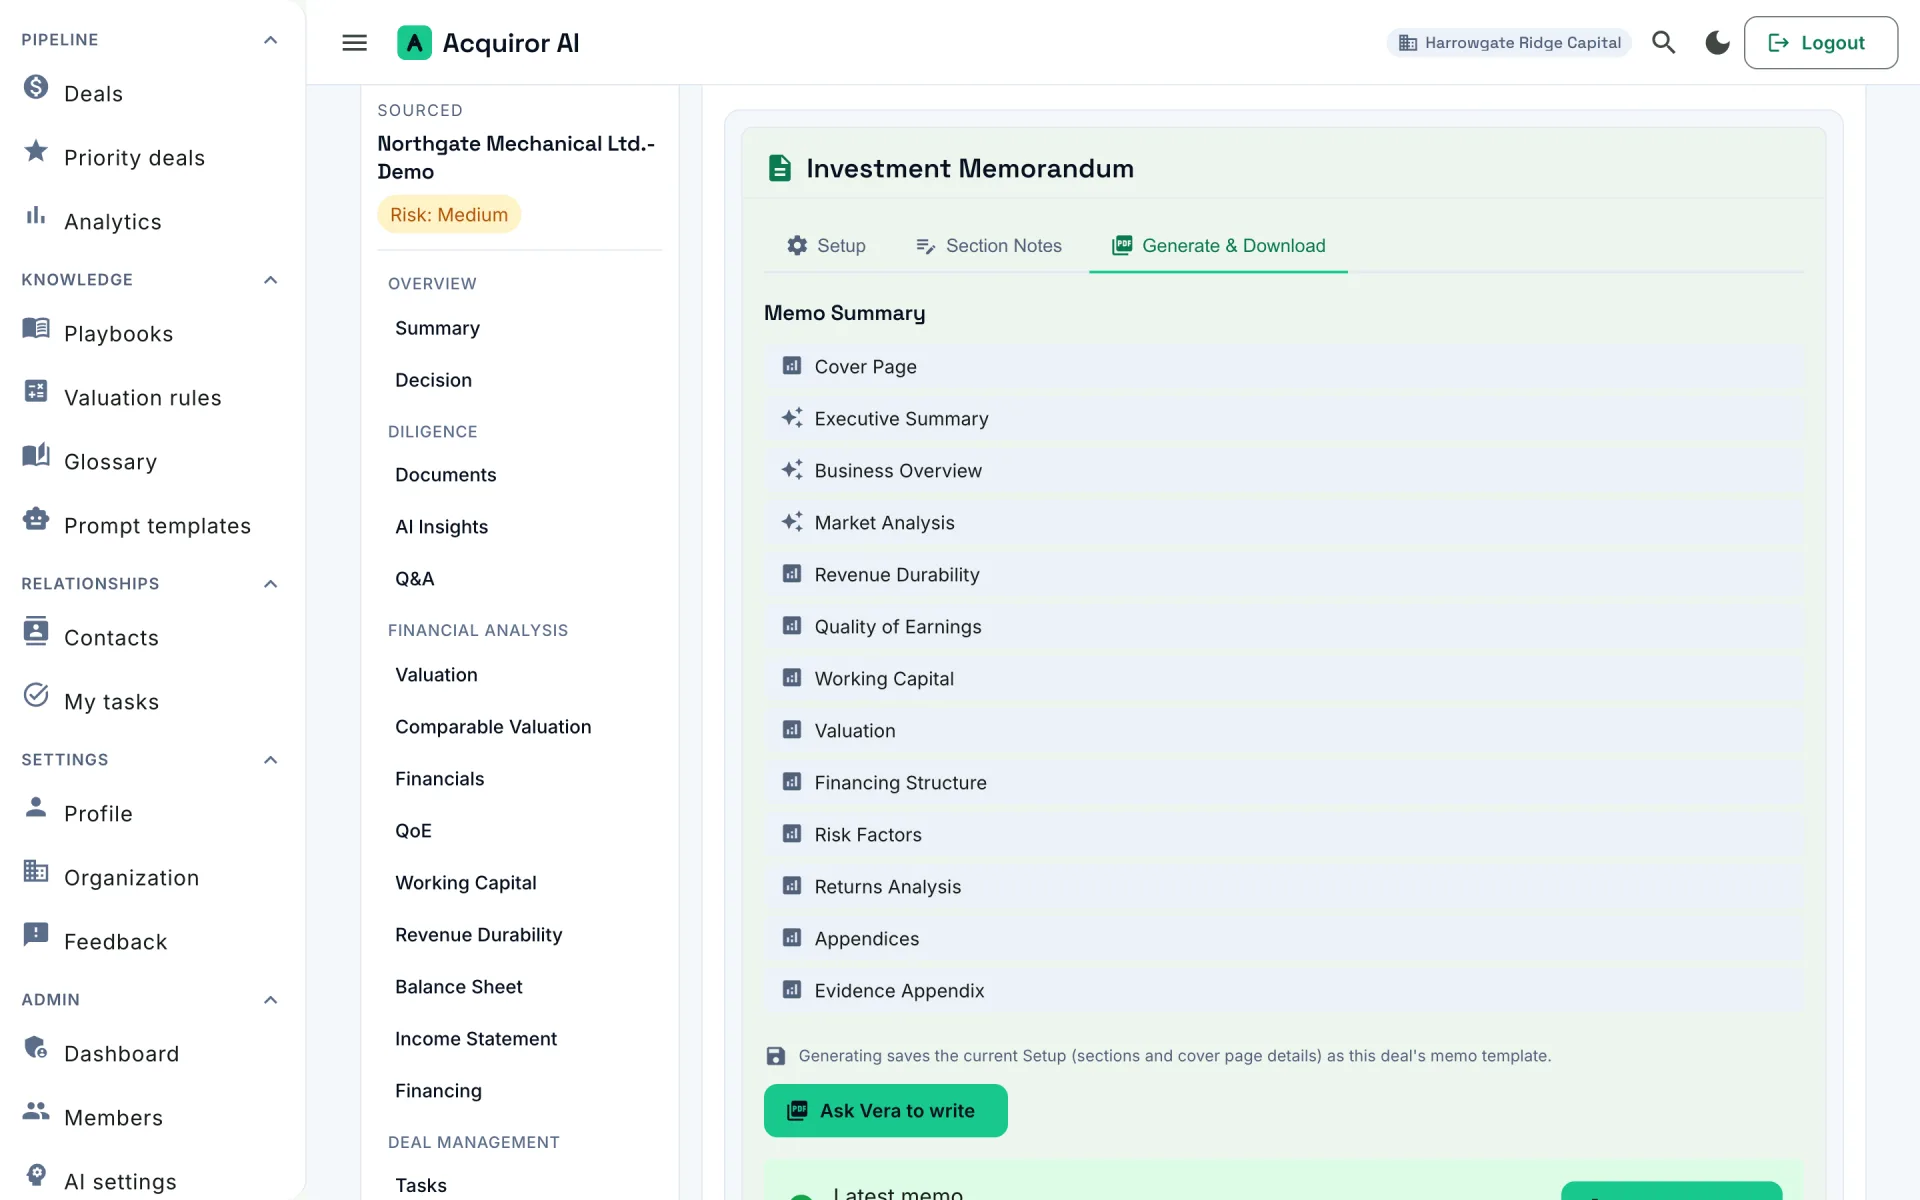Click the Profile person icon
The height and width of the screenshot is (1200, 1920).
(x=36, y=807)
